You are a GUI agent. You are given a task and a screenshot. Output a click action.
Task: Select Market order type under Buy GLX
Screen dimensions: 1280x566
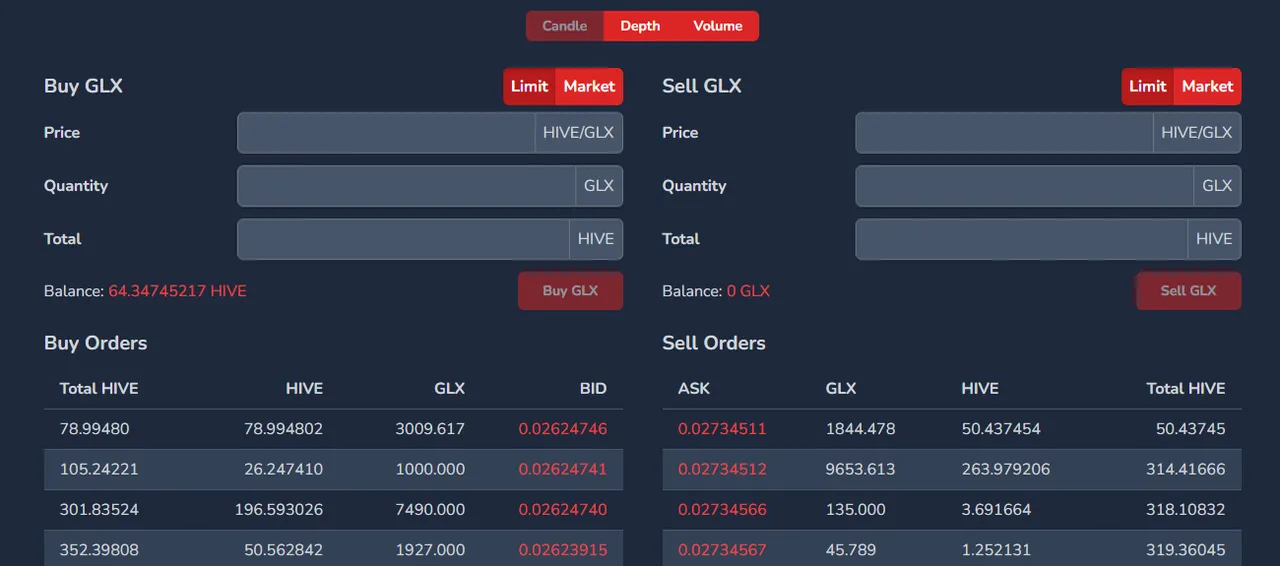pos(589,86)
